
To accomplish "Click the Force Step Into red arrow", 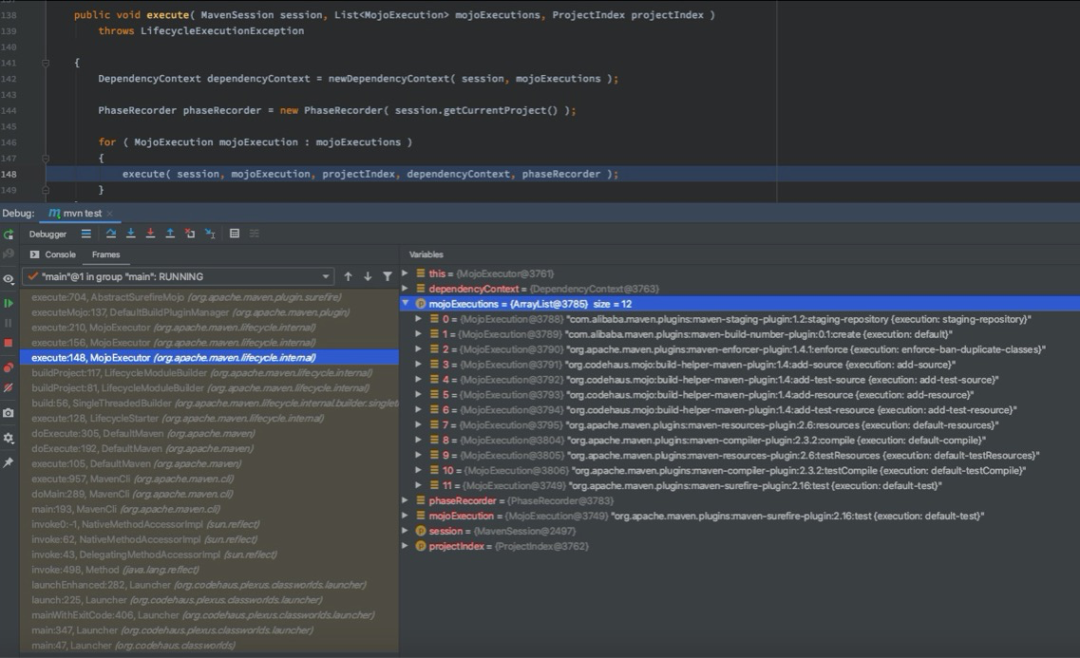I will coord(150,234).
